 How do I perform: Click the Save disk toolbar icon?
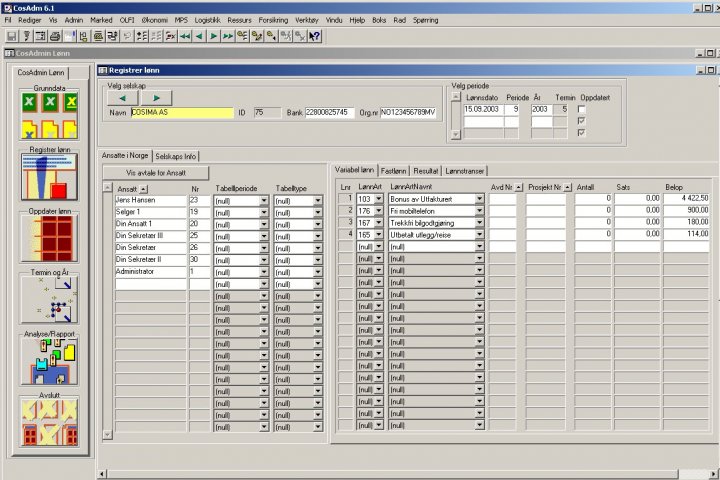pos(12,36)
